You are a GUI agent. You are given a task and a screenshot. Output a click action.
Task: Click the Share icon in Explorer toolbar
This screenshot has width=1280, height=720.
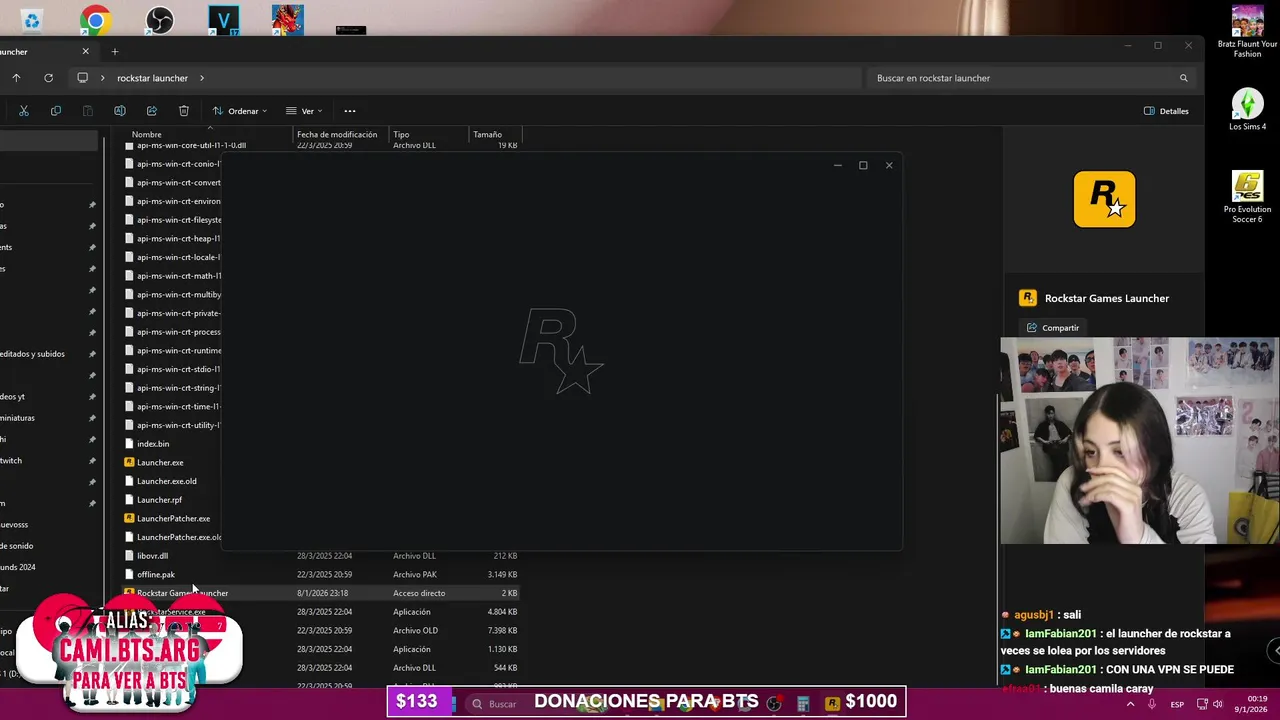152,111
